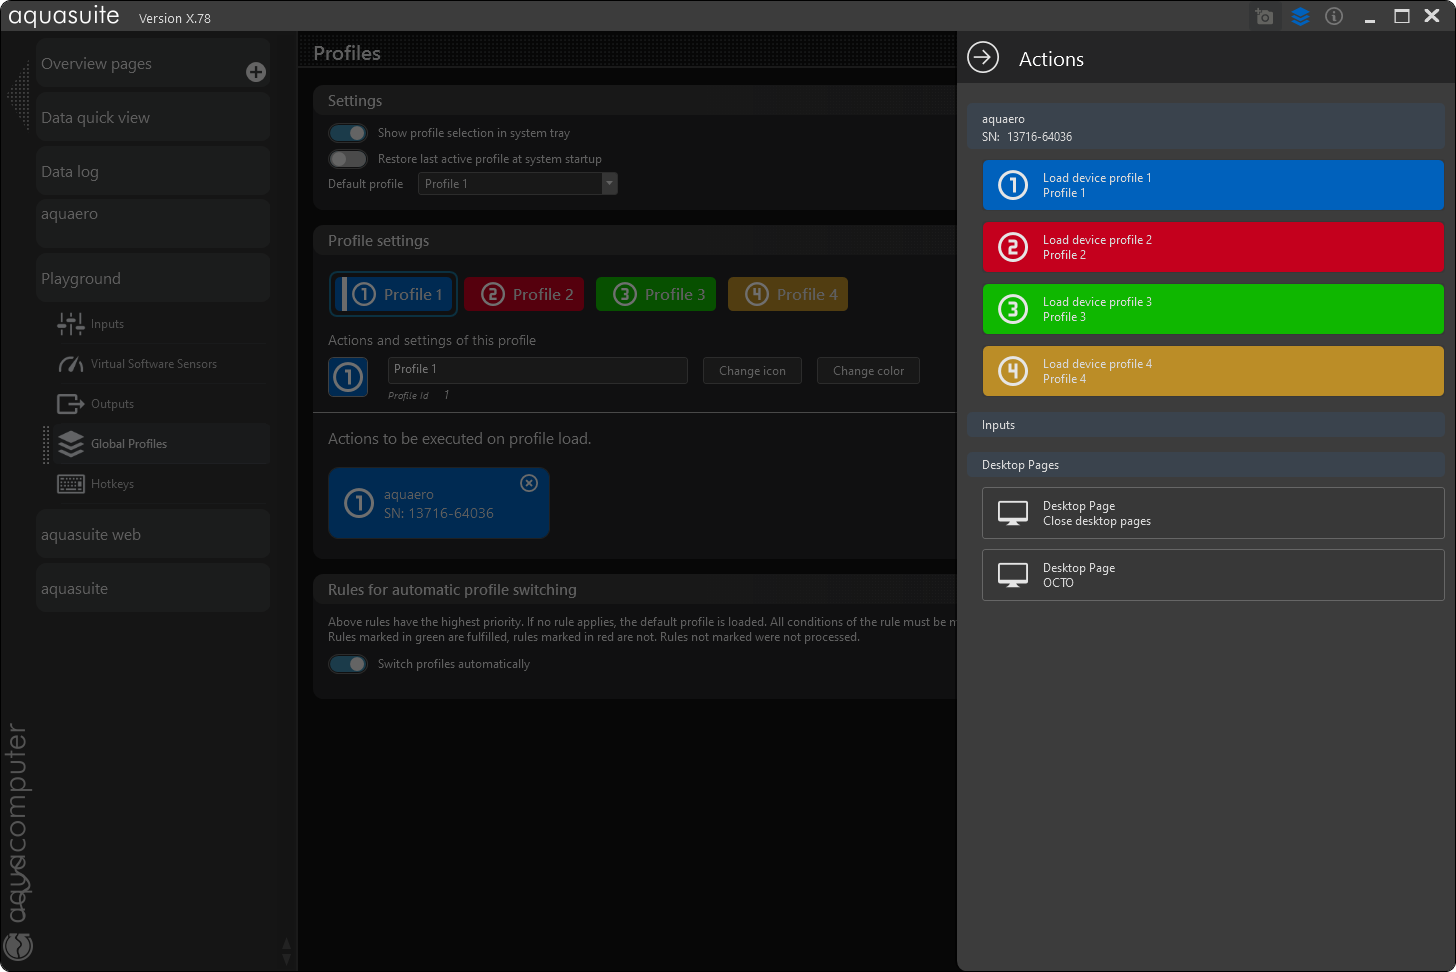The width and height of the screenshot is (1456, 972).
Task: Click the Profile 1 name text field
Action: (x=537, y=370)
